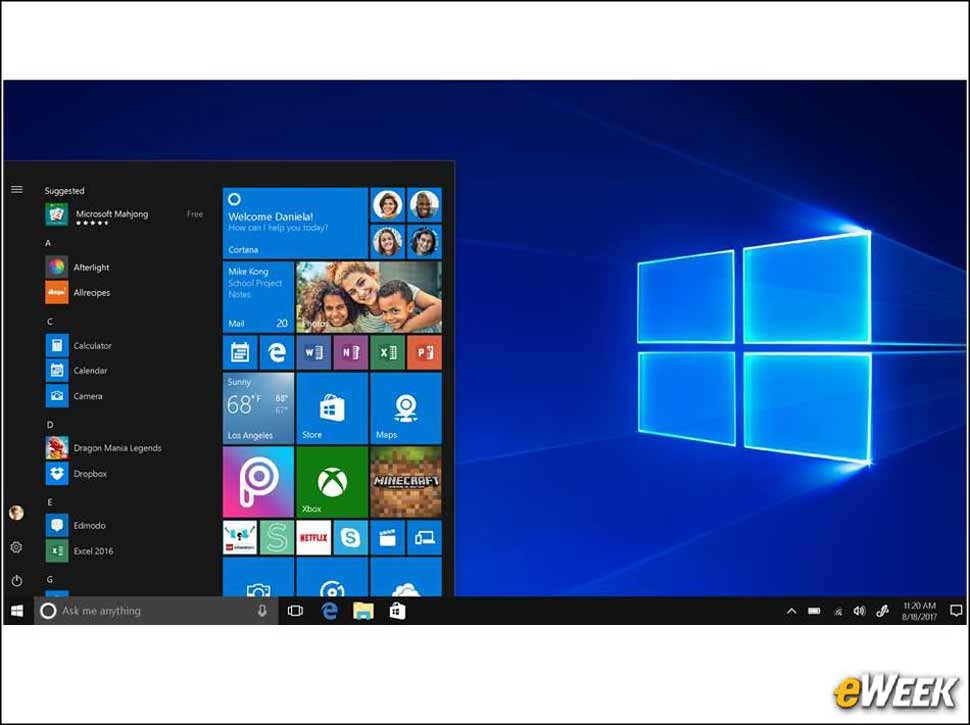Viewport: 970px width, 725px height.
Task: Check battery status in system tray
Action: coord(814,611)
